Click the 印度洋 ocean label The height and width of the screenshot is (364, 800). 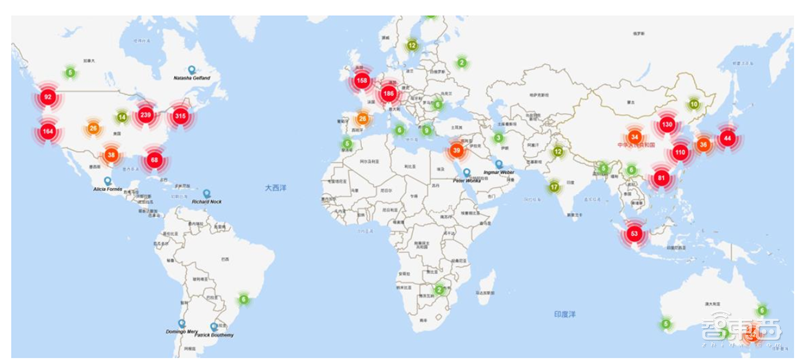[565, 314]
